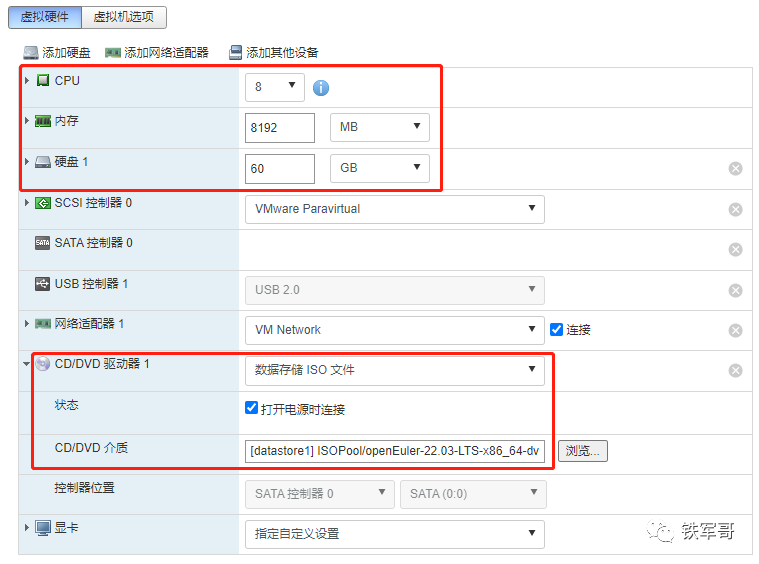Open the 指定自定义设置 dropdown

click(x=395, y=534)
